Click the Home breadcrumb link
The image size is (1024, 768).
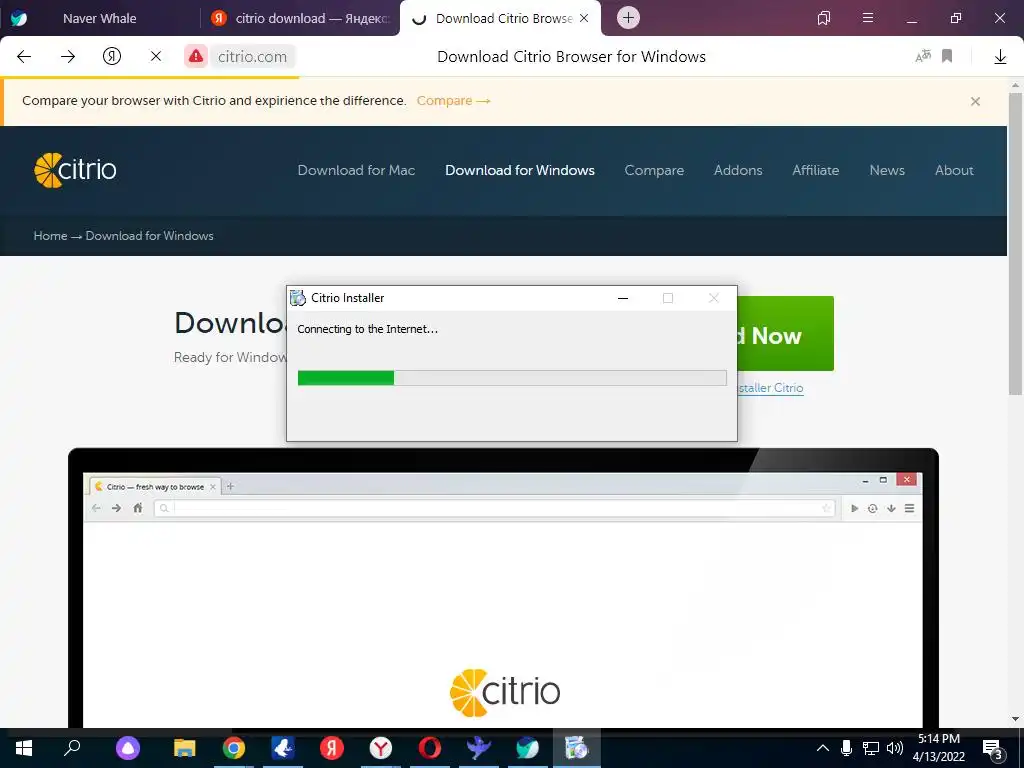tap(50, 236)
